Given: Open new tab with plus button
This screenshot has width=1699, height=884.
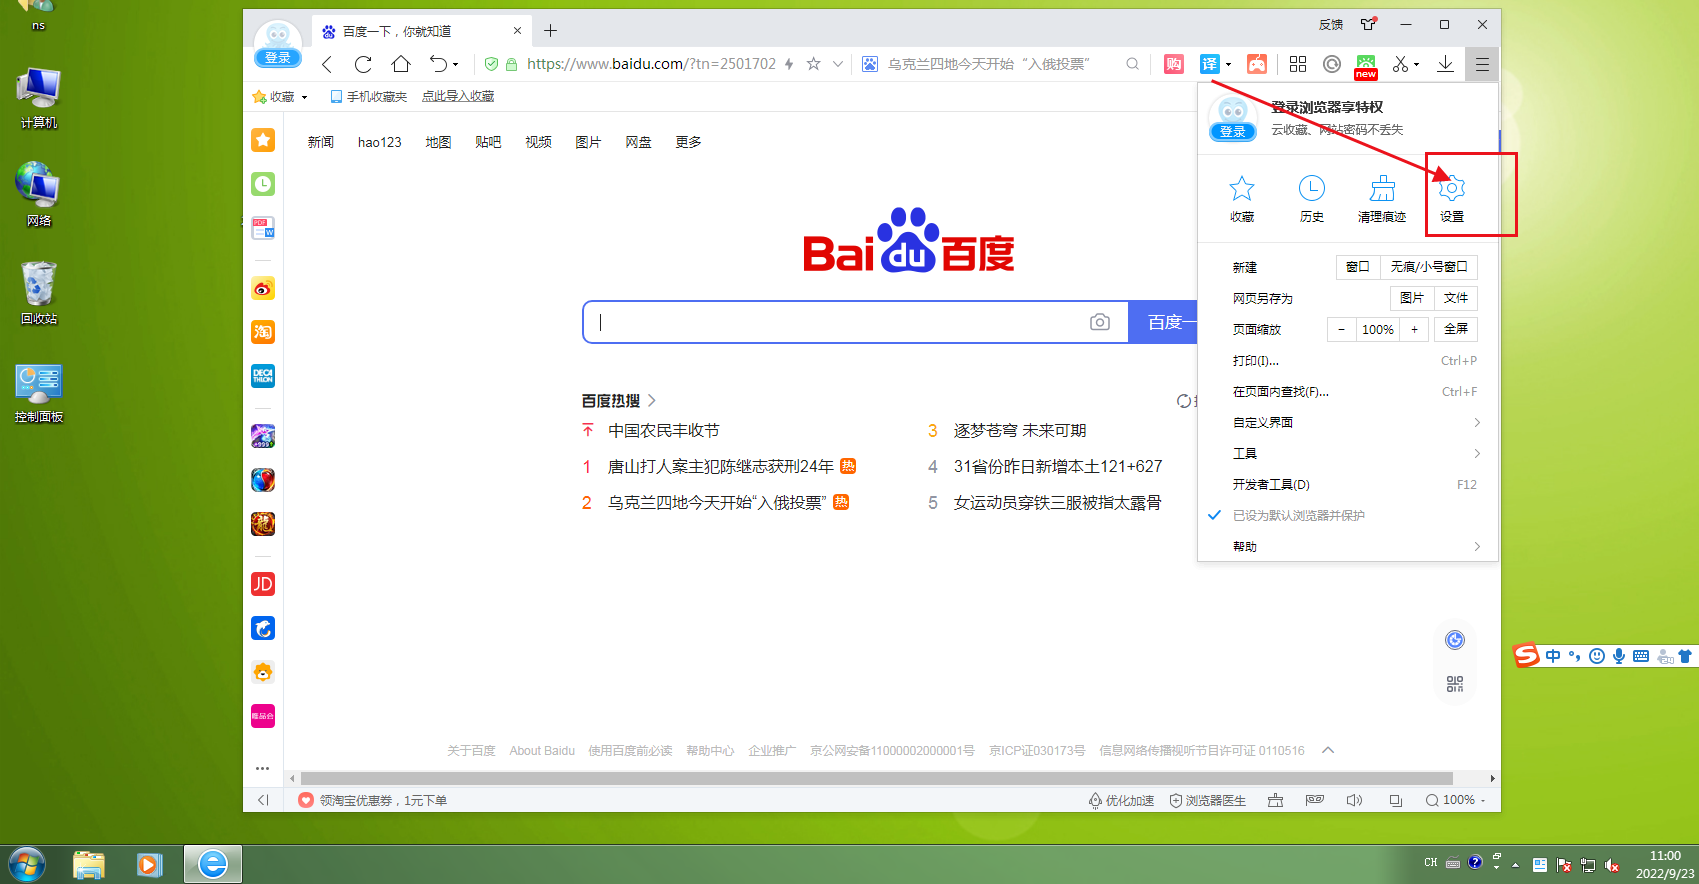Looking at the screenshot, I should click(550, 31).
